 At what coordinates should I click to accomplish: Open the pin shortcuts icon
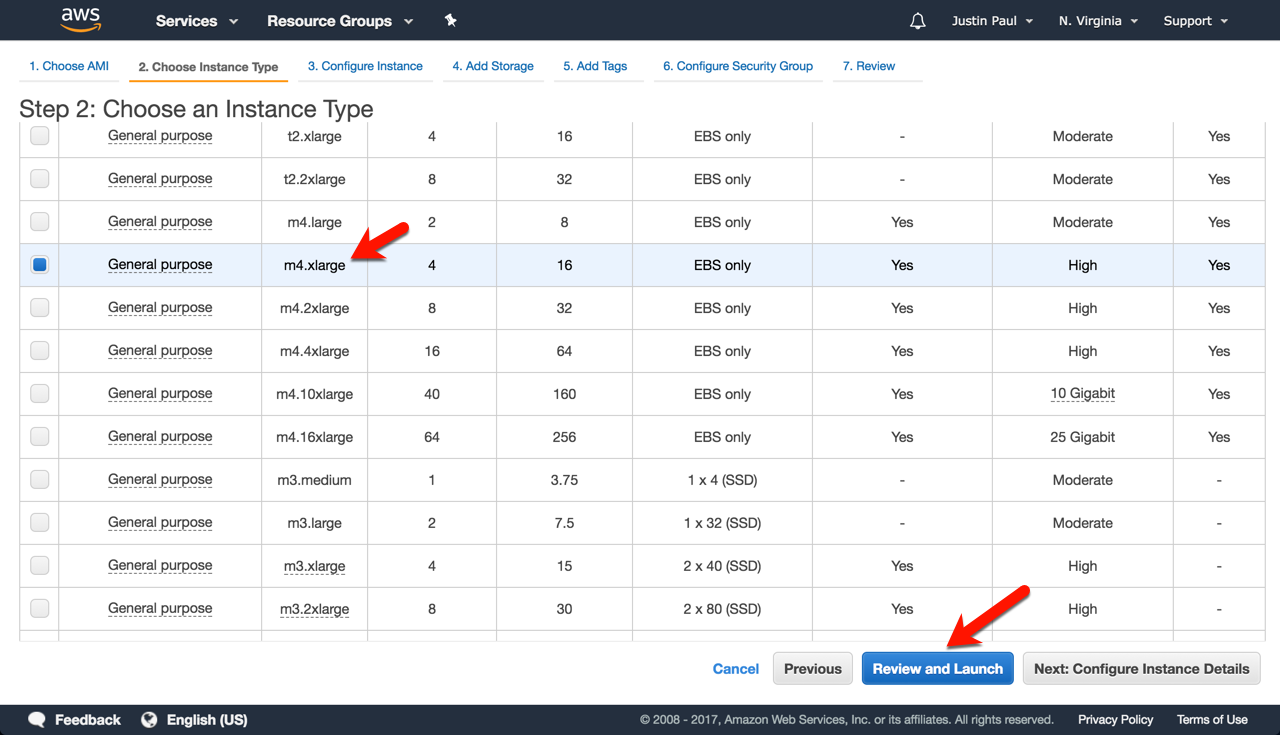(x=451, y=20)
